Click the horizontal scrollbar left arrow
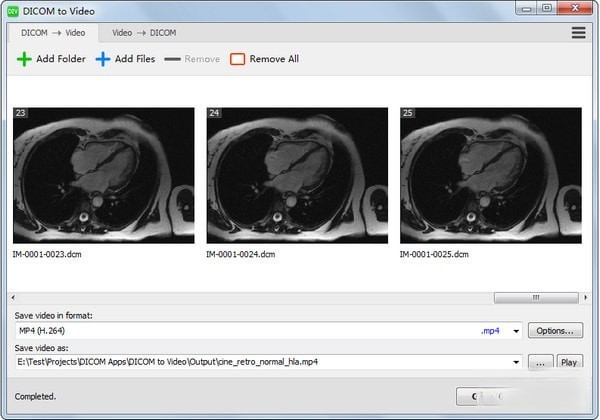The height and width of the screenshot is (420, 600). click(x=13, y=297)
